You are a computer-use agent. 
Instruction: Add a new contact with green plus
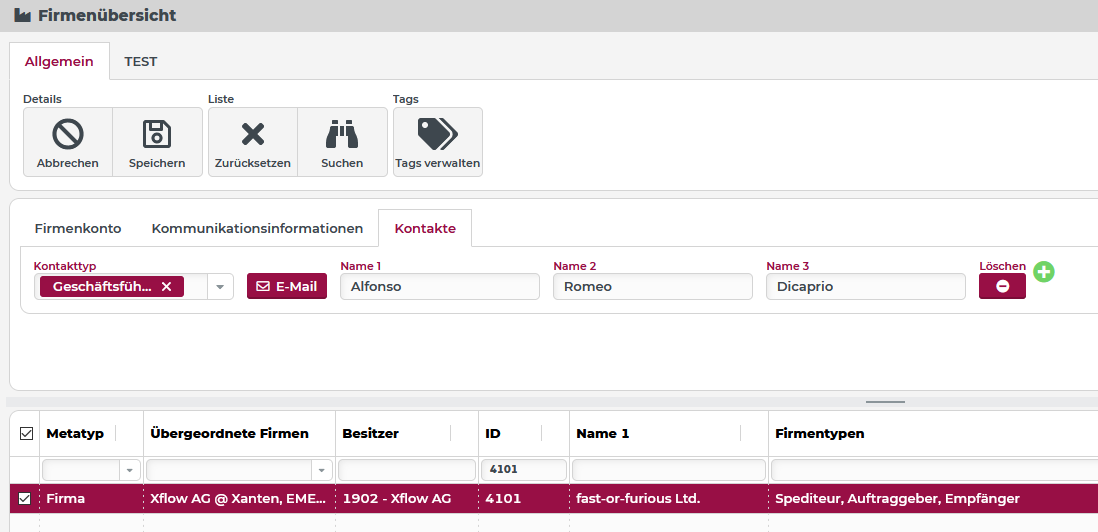pos(1044,271)
